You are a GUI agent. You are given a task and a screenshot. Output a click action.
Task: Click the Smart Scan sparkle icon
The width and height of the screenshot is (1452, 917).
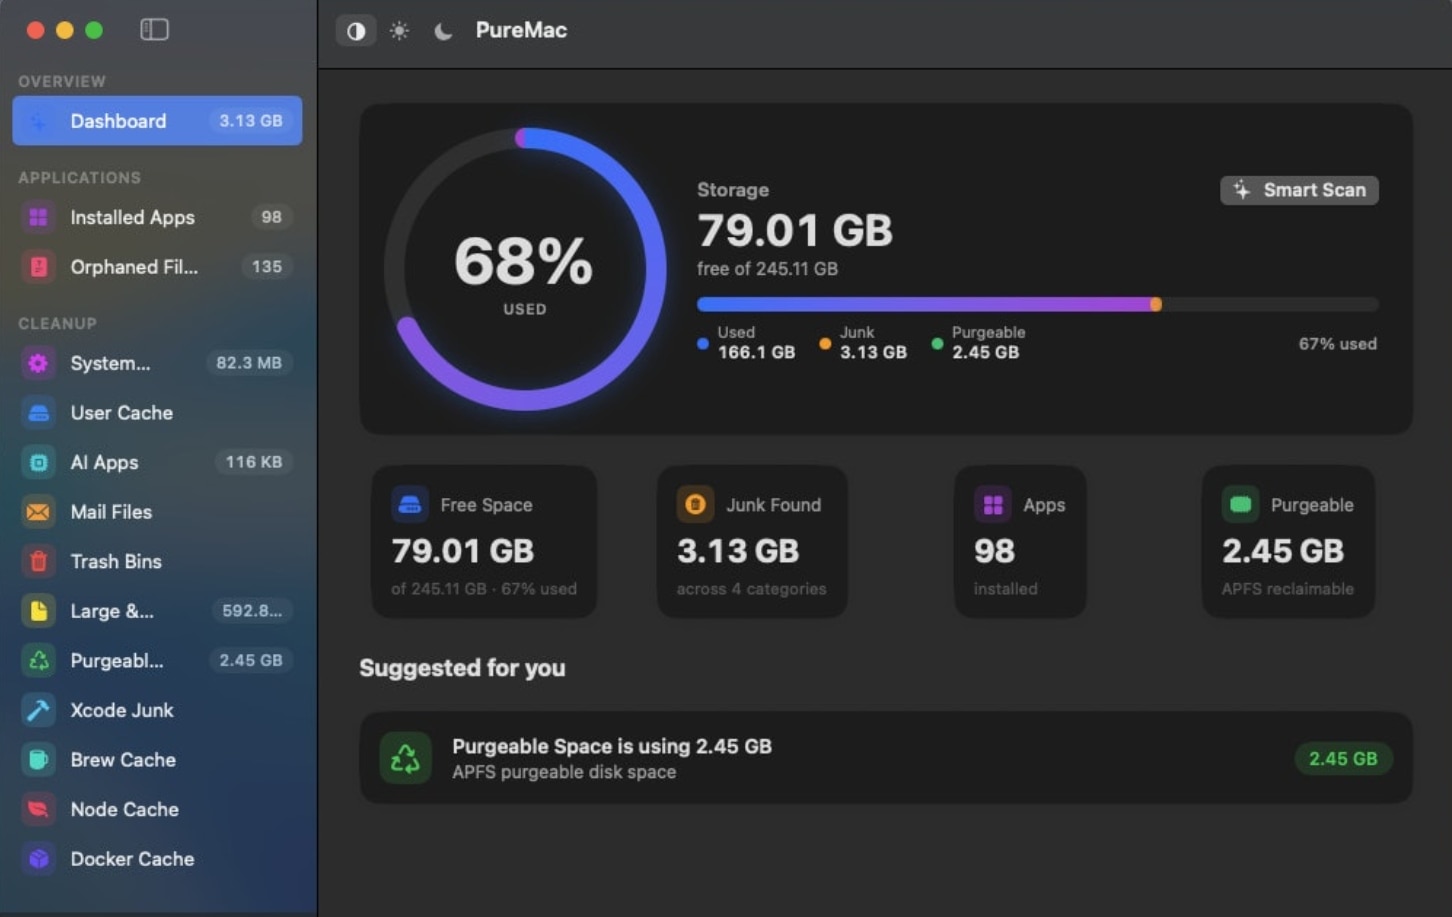click(1241, 190)
